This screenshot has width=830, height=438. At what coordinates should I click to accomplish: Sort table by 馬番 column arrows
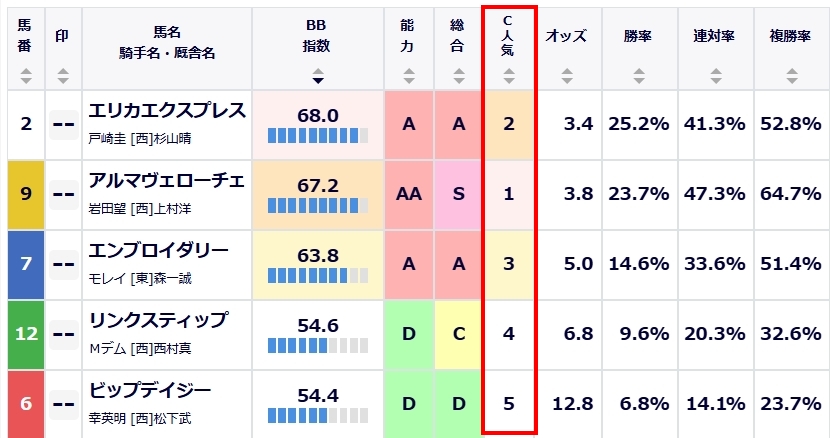(25, 76)
